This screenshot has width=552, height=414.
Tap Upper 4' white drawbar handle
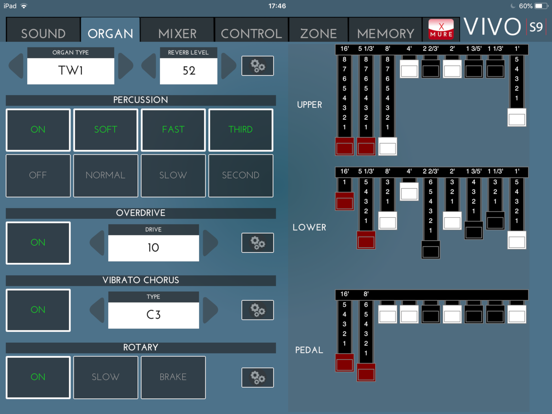(x=409, y=69)
